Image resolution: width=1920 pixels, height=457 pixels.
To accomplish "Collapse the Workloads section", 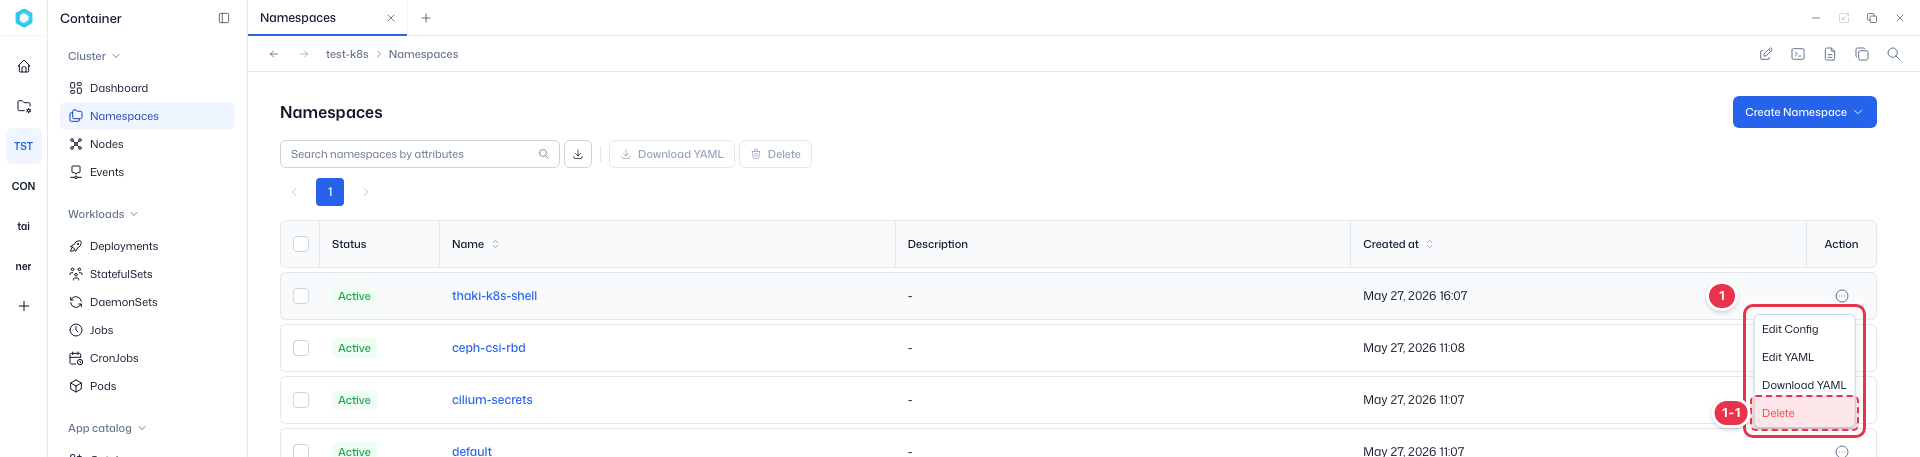I will point(103,214).
